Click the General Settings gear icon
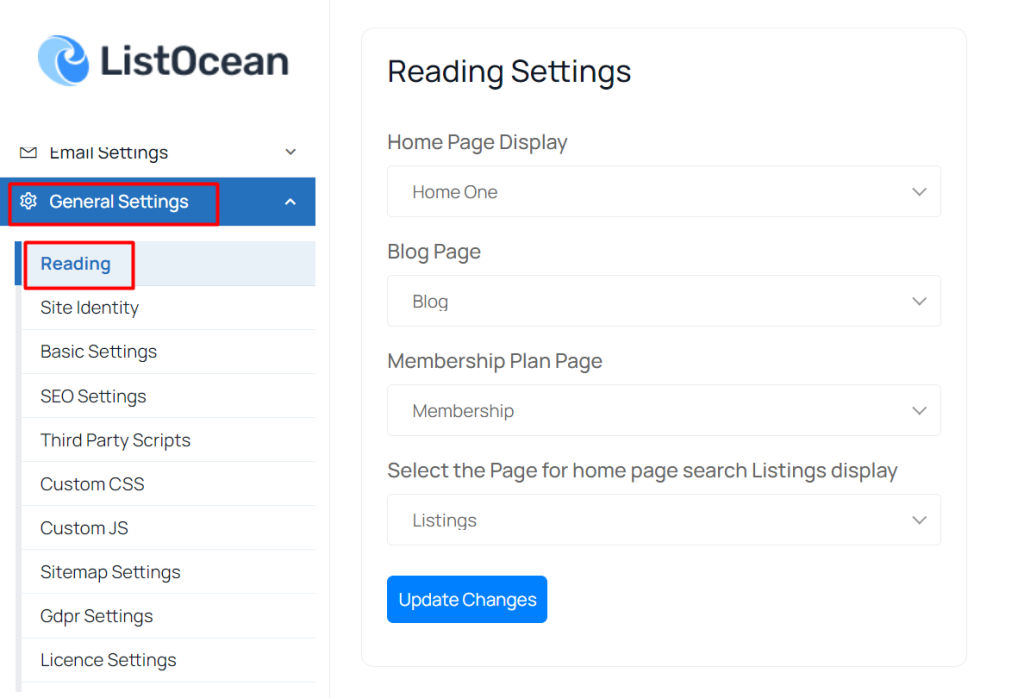This screenshot has height=698, width=1024. click(28, 201)
